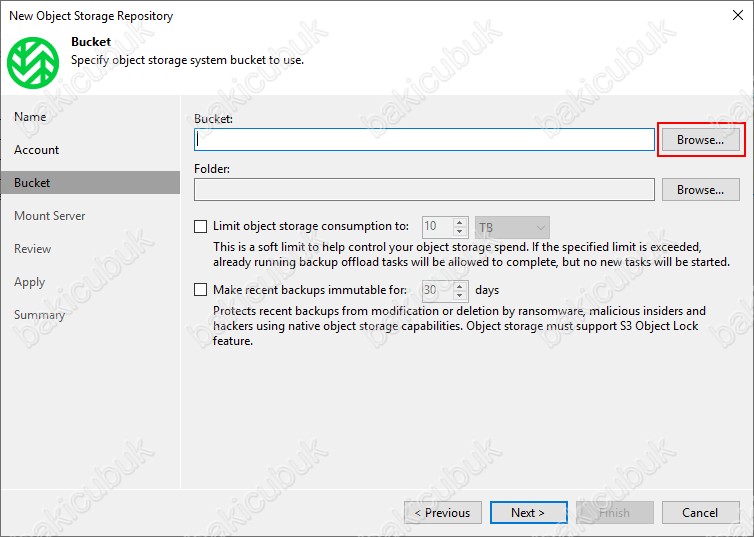Click the Wasabi logo icon in header
Viewport: 754px width, 537px height.
[x=33, y=63]
